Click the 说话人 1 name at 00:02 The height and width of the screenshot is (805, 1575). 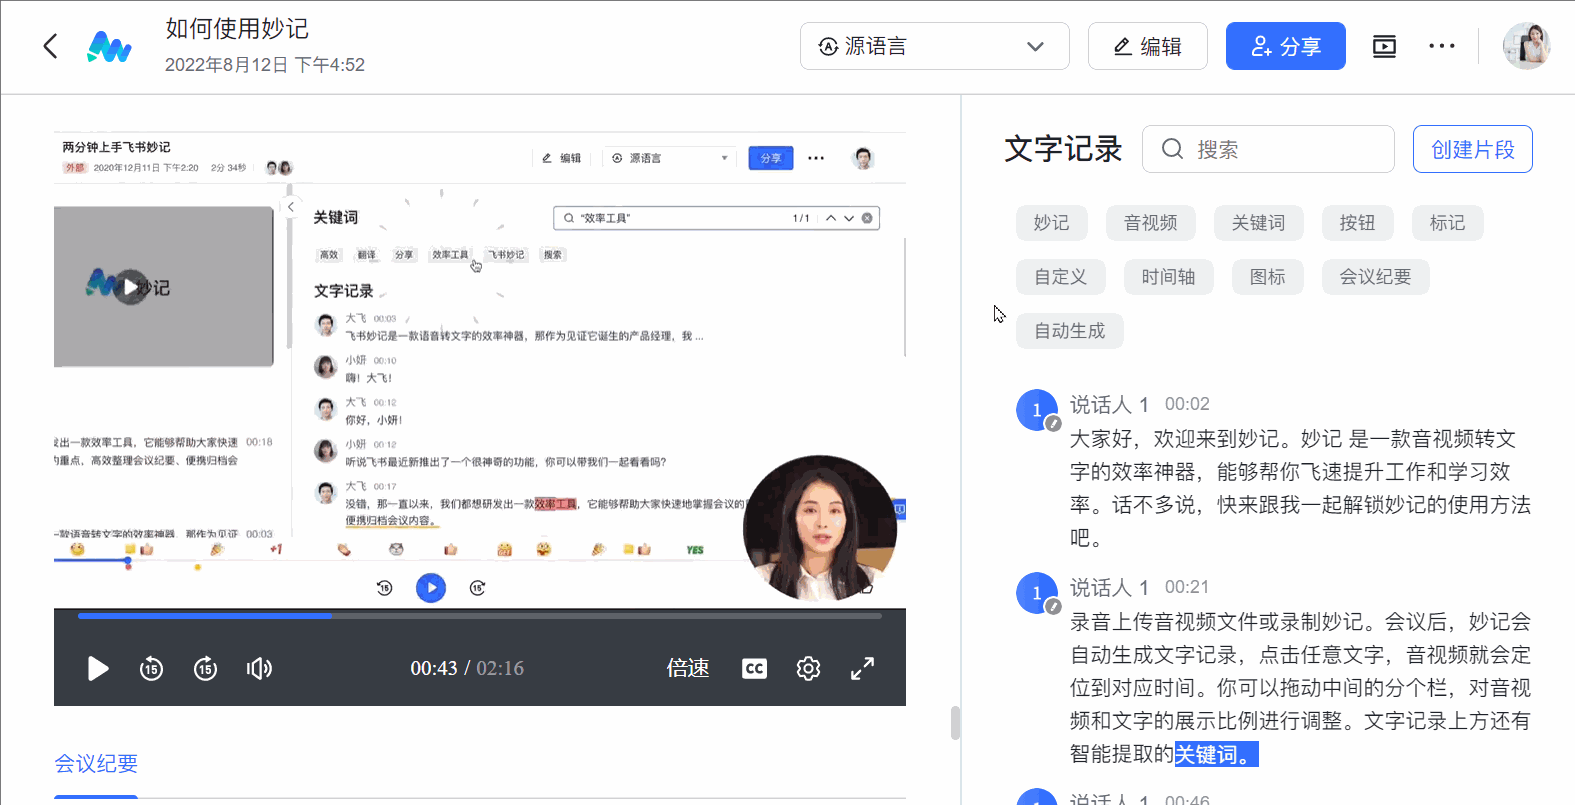(x=1109, y=404)
